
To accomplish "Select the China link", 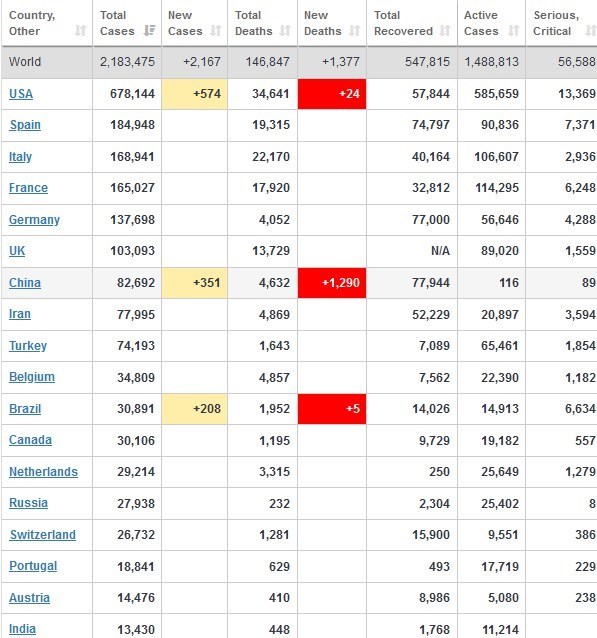I will (x=25, y=283).
